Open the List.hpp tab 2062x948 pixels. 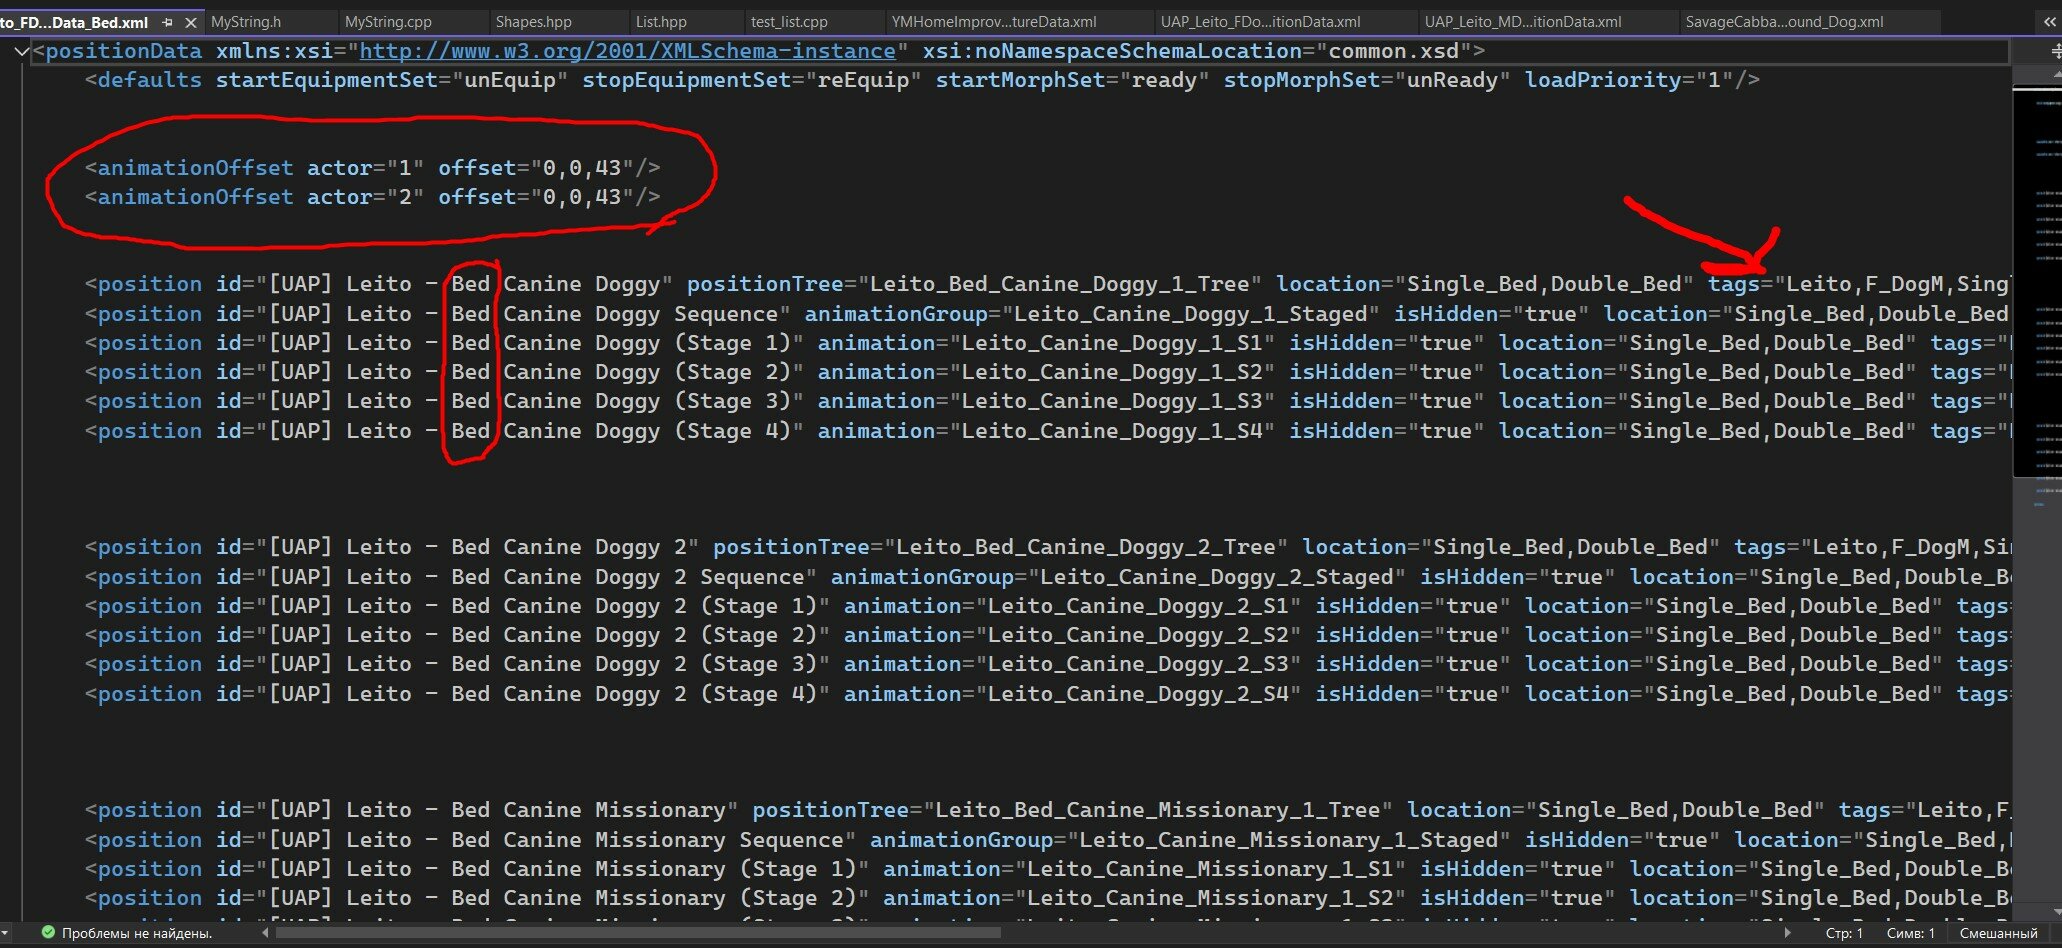[661, 21]
